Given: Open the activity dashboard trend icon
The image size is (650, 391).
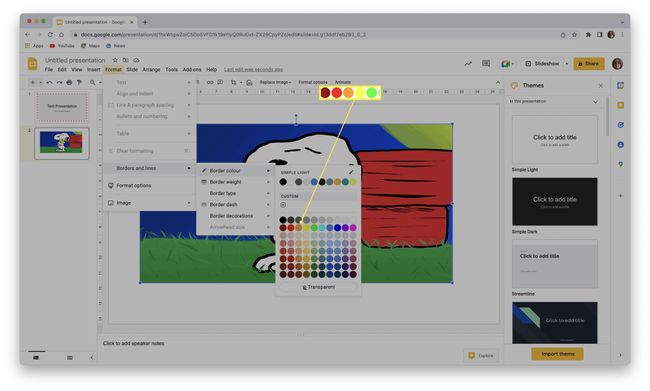Looking at the screenshot, I should 468,63.
